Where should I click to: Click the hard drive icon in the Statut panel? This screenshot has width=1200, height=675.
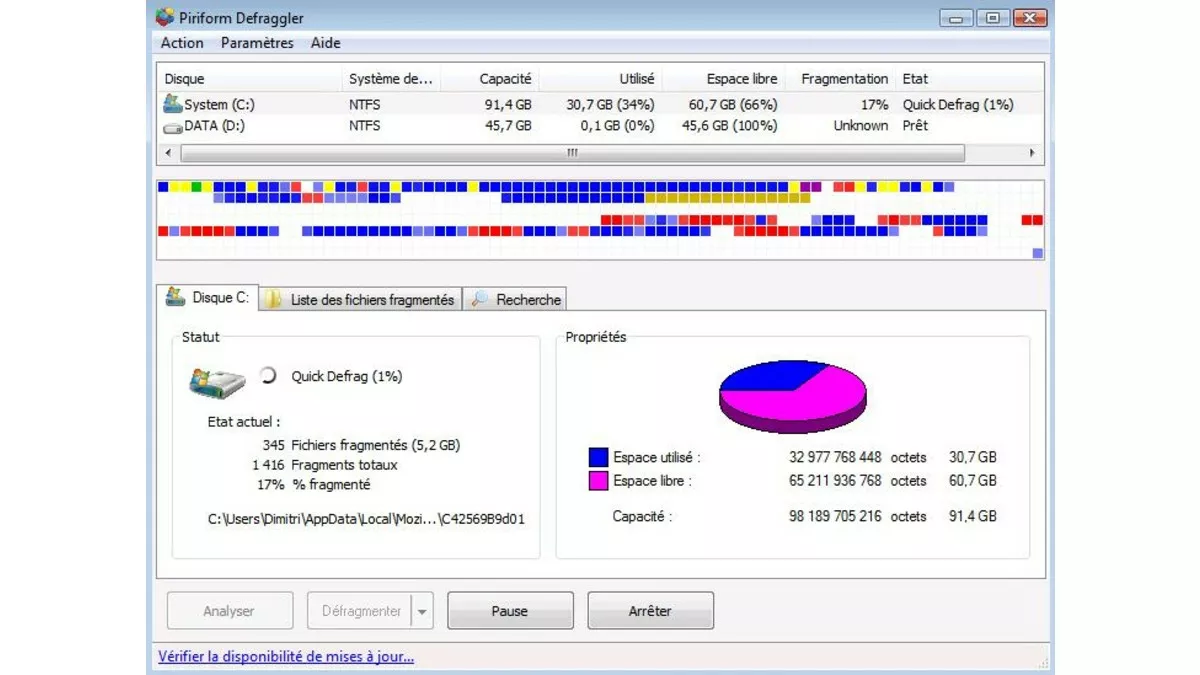point(217,383)
